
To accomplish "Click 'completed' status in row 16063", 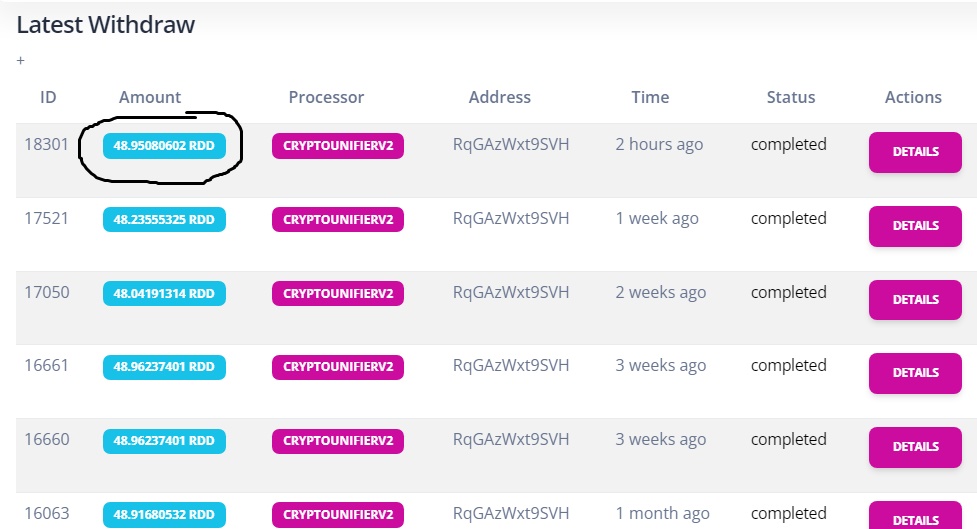I will pyautogui.click(x=789, y=514).
